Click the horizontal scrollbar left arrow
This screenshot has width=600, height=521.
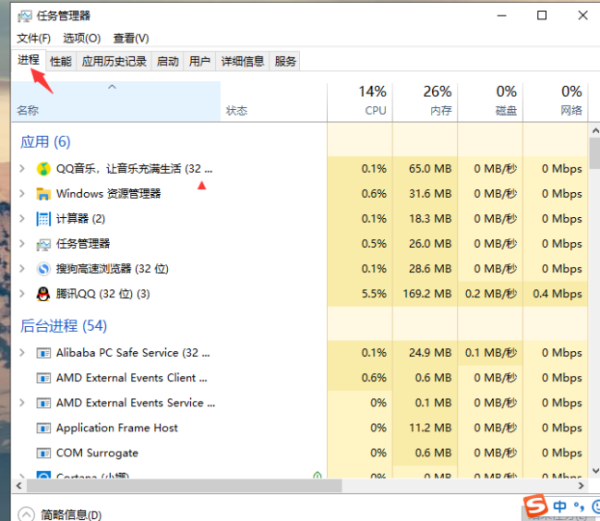(19, 485)
